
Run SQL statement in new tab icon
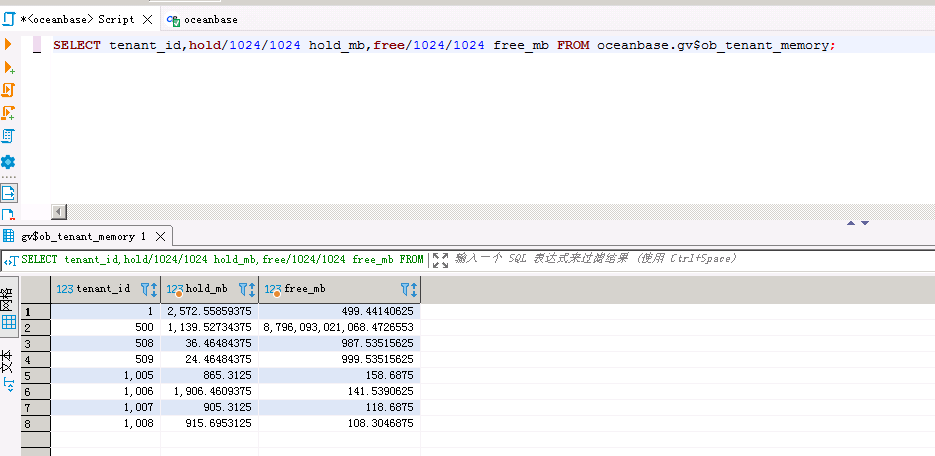pos(9,67)
